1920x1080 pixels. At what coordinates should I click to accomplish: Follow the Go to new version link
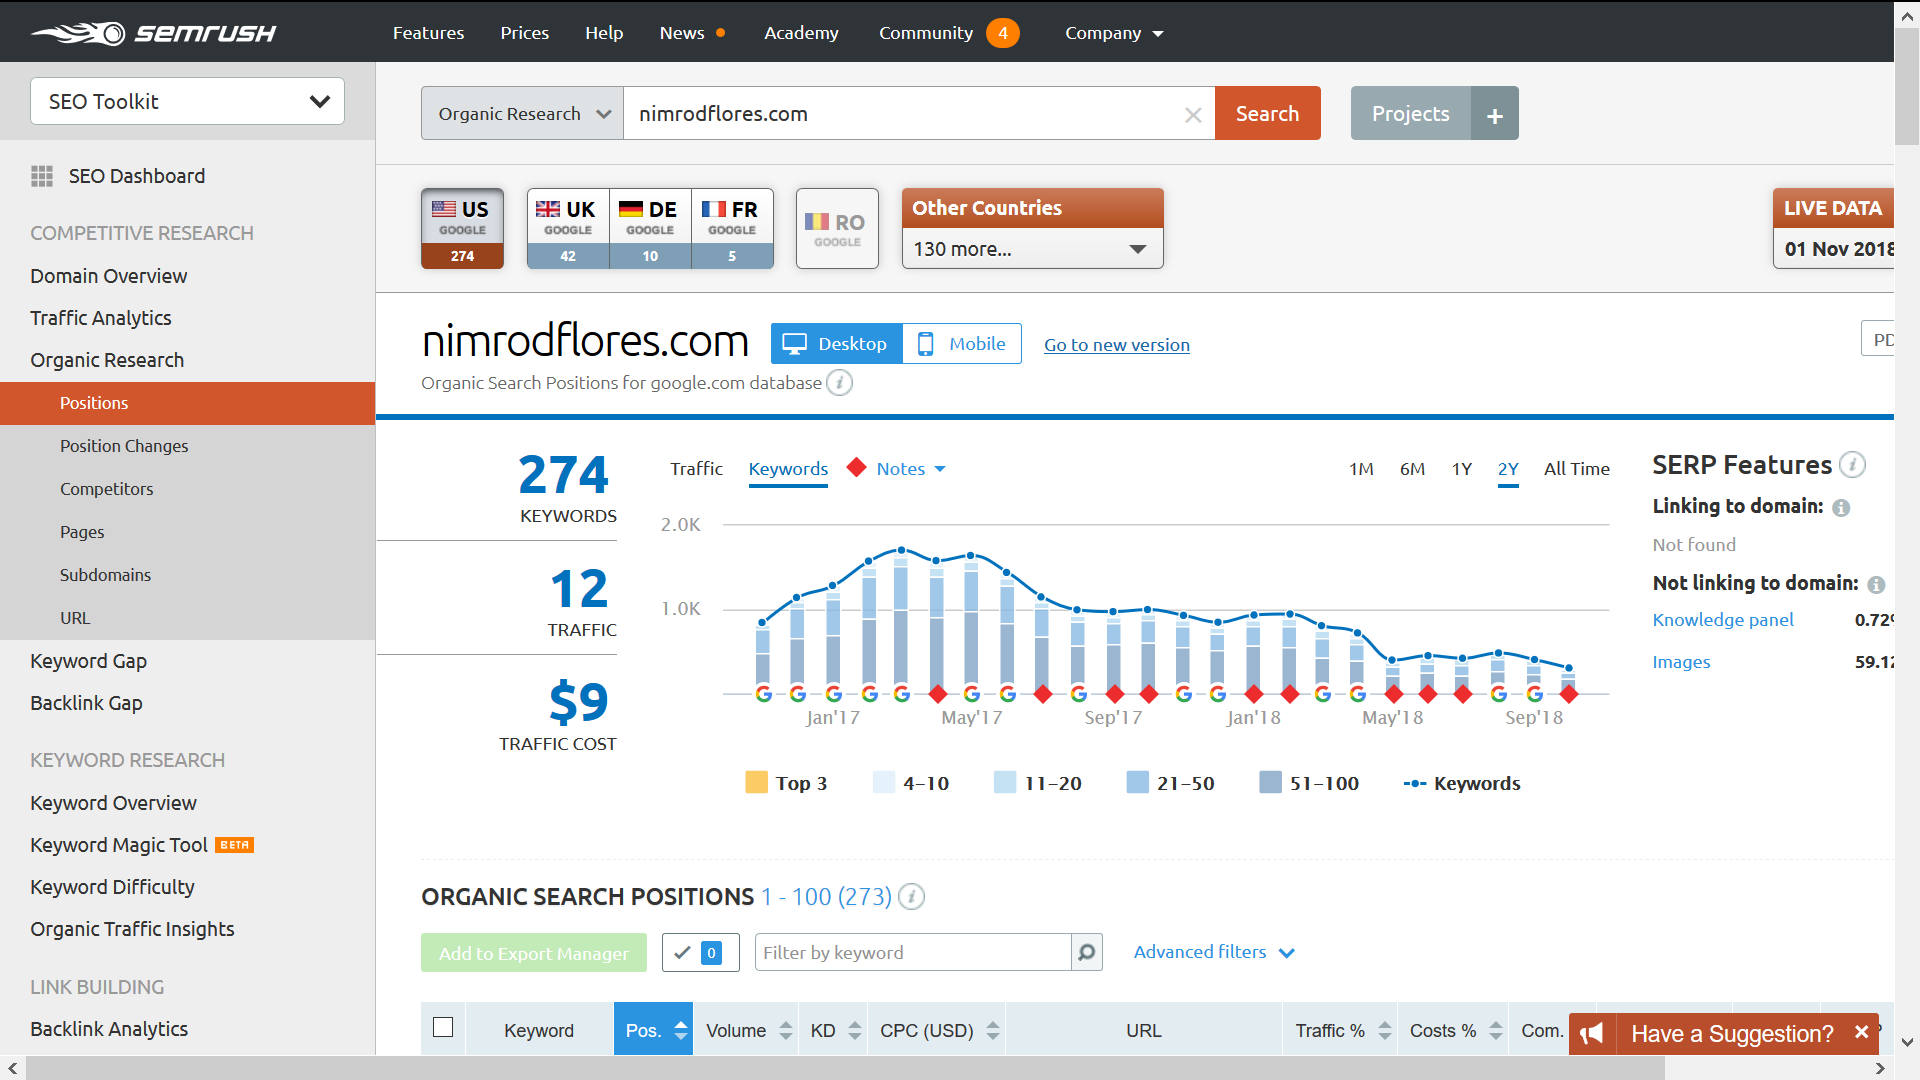click(1117, 345)
